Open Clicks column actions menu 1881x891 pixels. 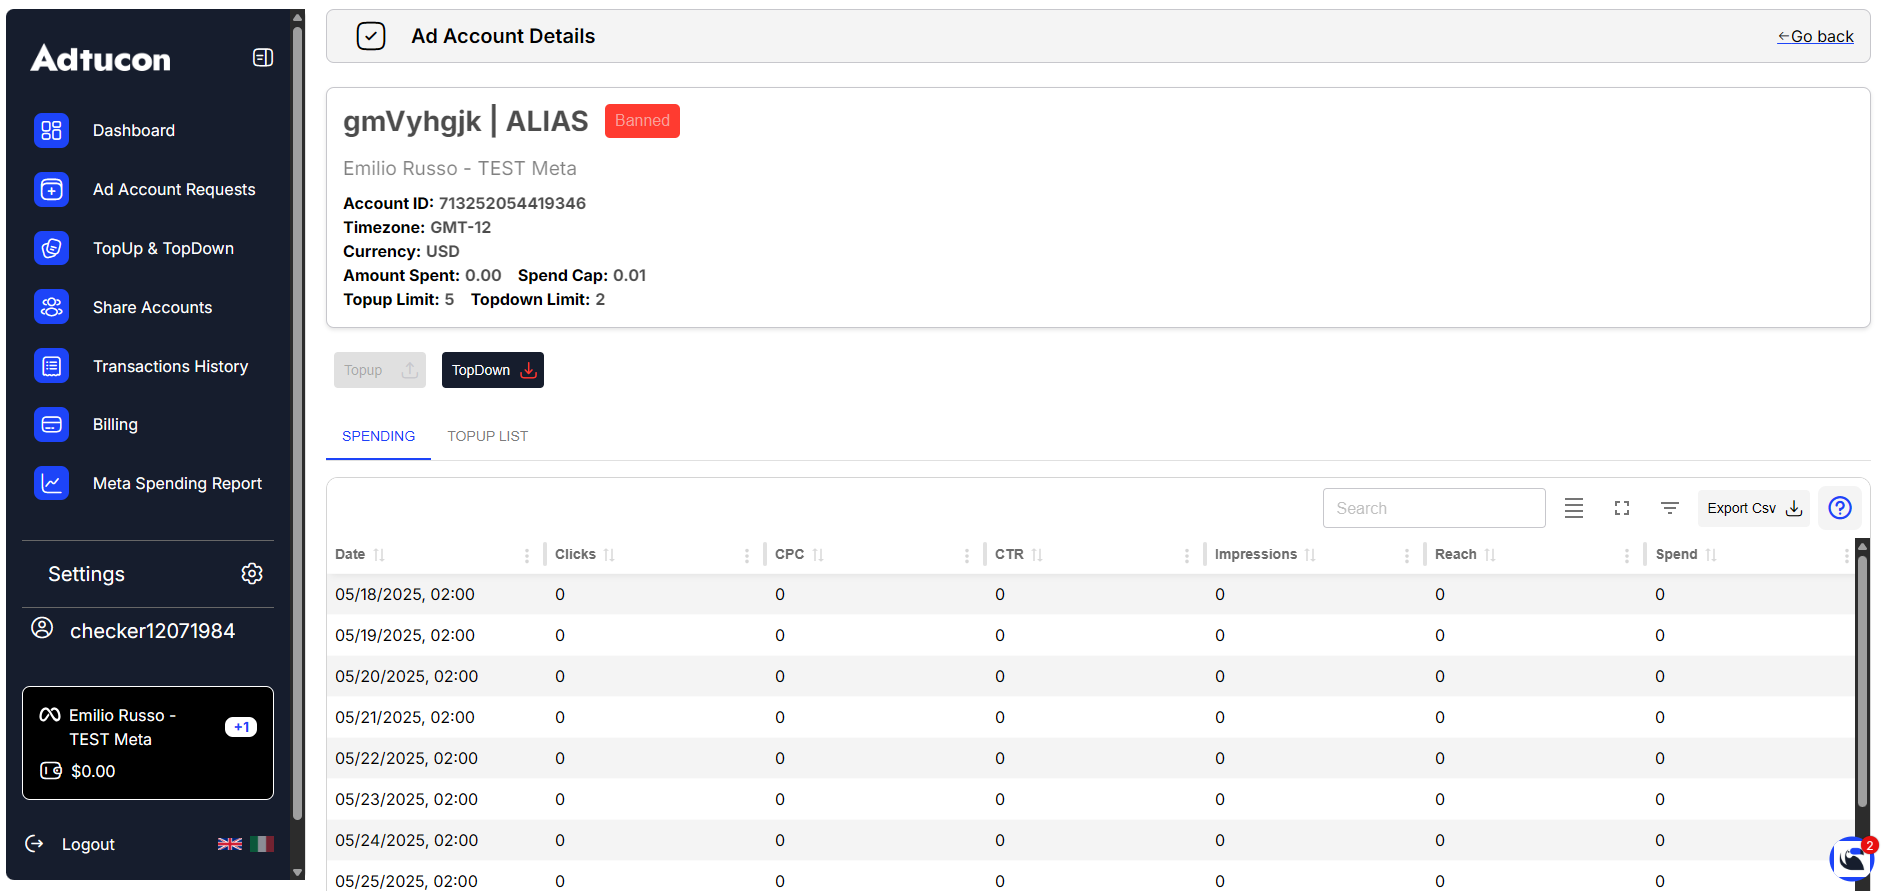click(x=747, y=555)
